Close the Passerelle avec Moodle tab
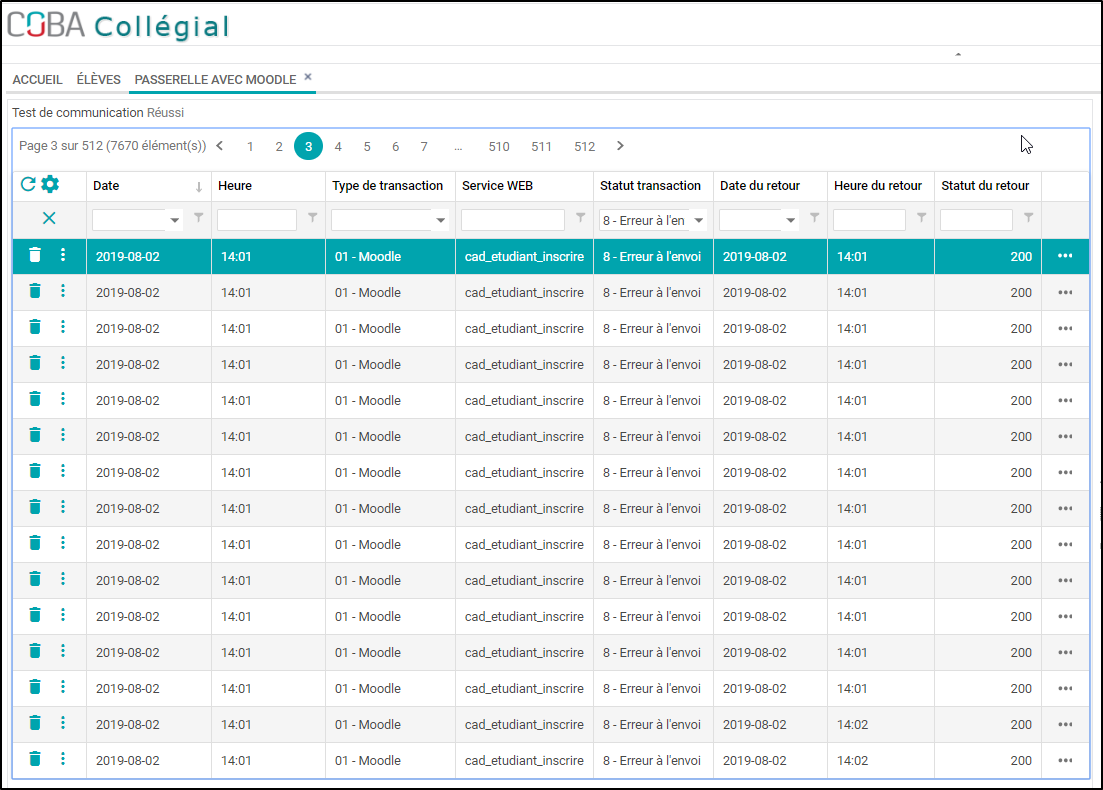Image resolution: width=1103 pixels, height=790 pixels. click(308, 77)
